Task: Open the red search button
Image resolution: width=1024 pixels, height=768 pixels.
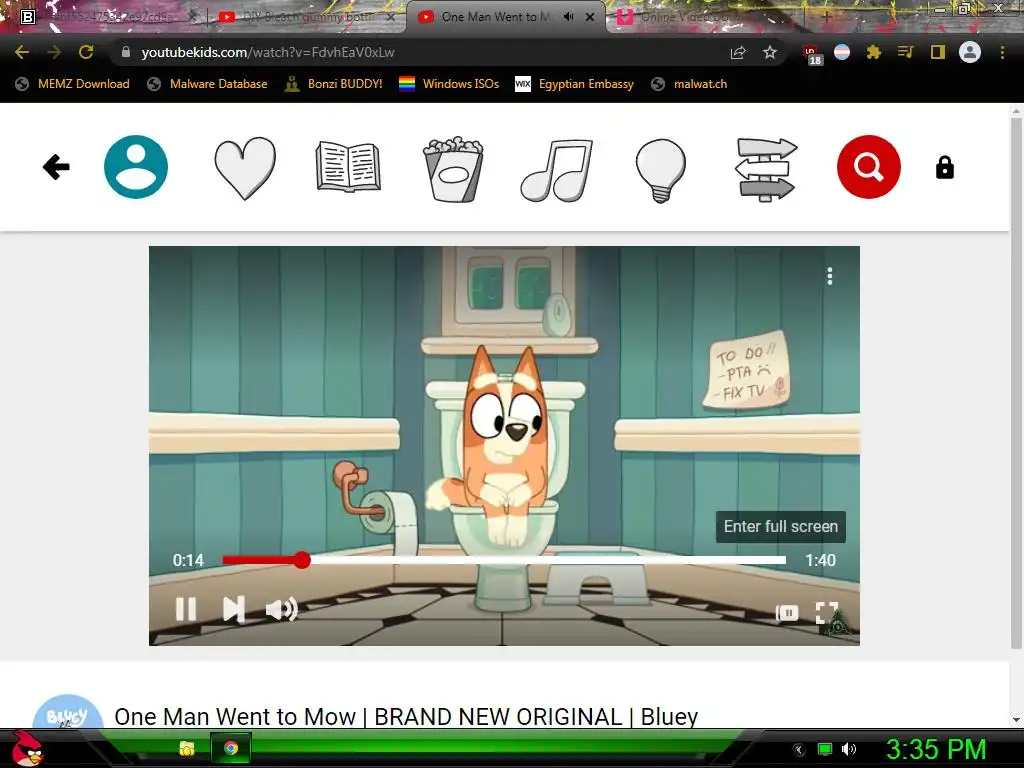Action: point(869,167)
